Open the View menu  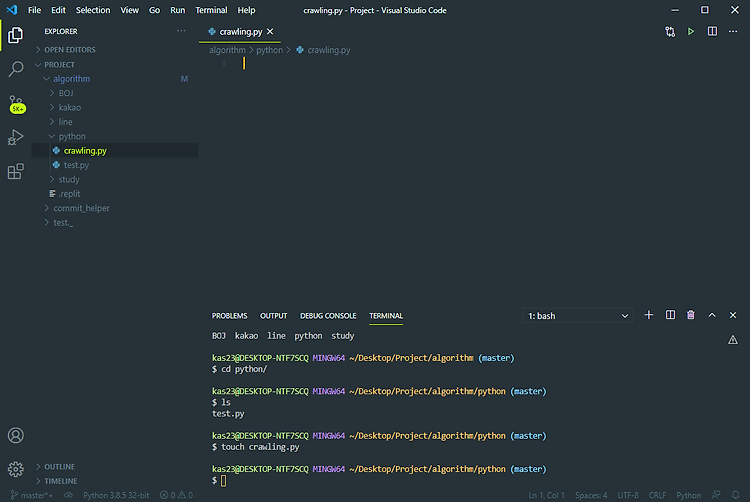(x=129, y=10)
